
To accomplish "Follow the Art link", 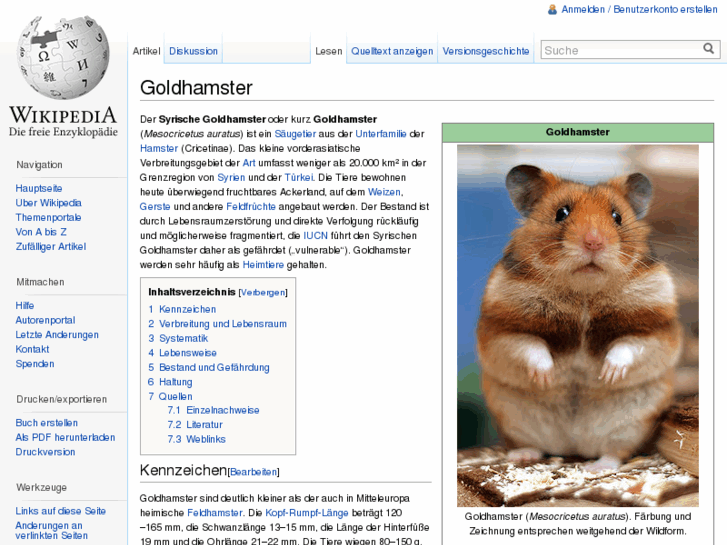I will [x=249, y=163].
